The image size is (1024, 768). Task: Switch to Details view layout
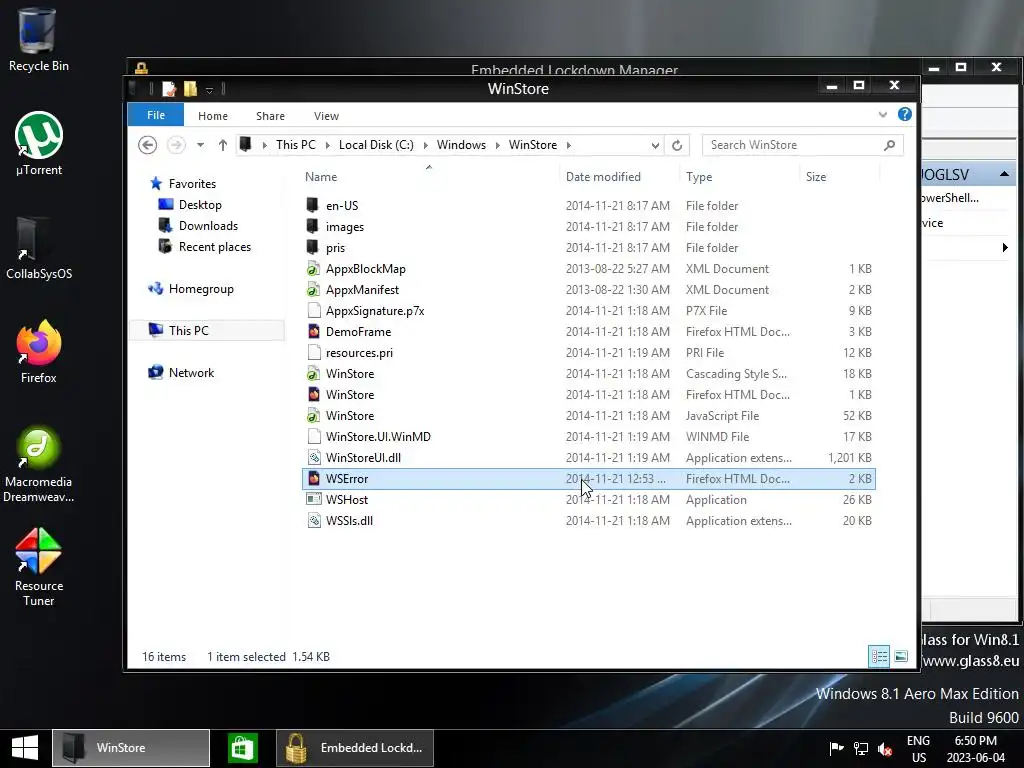(879, 656)
